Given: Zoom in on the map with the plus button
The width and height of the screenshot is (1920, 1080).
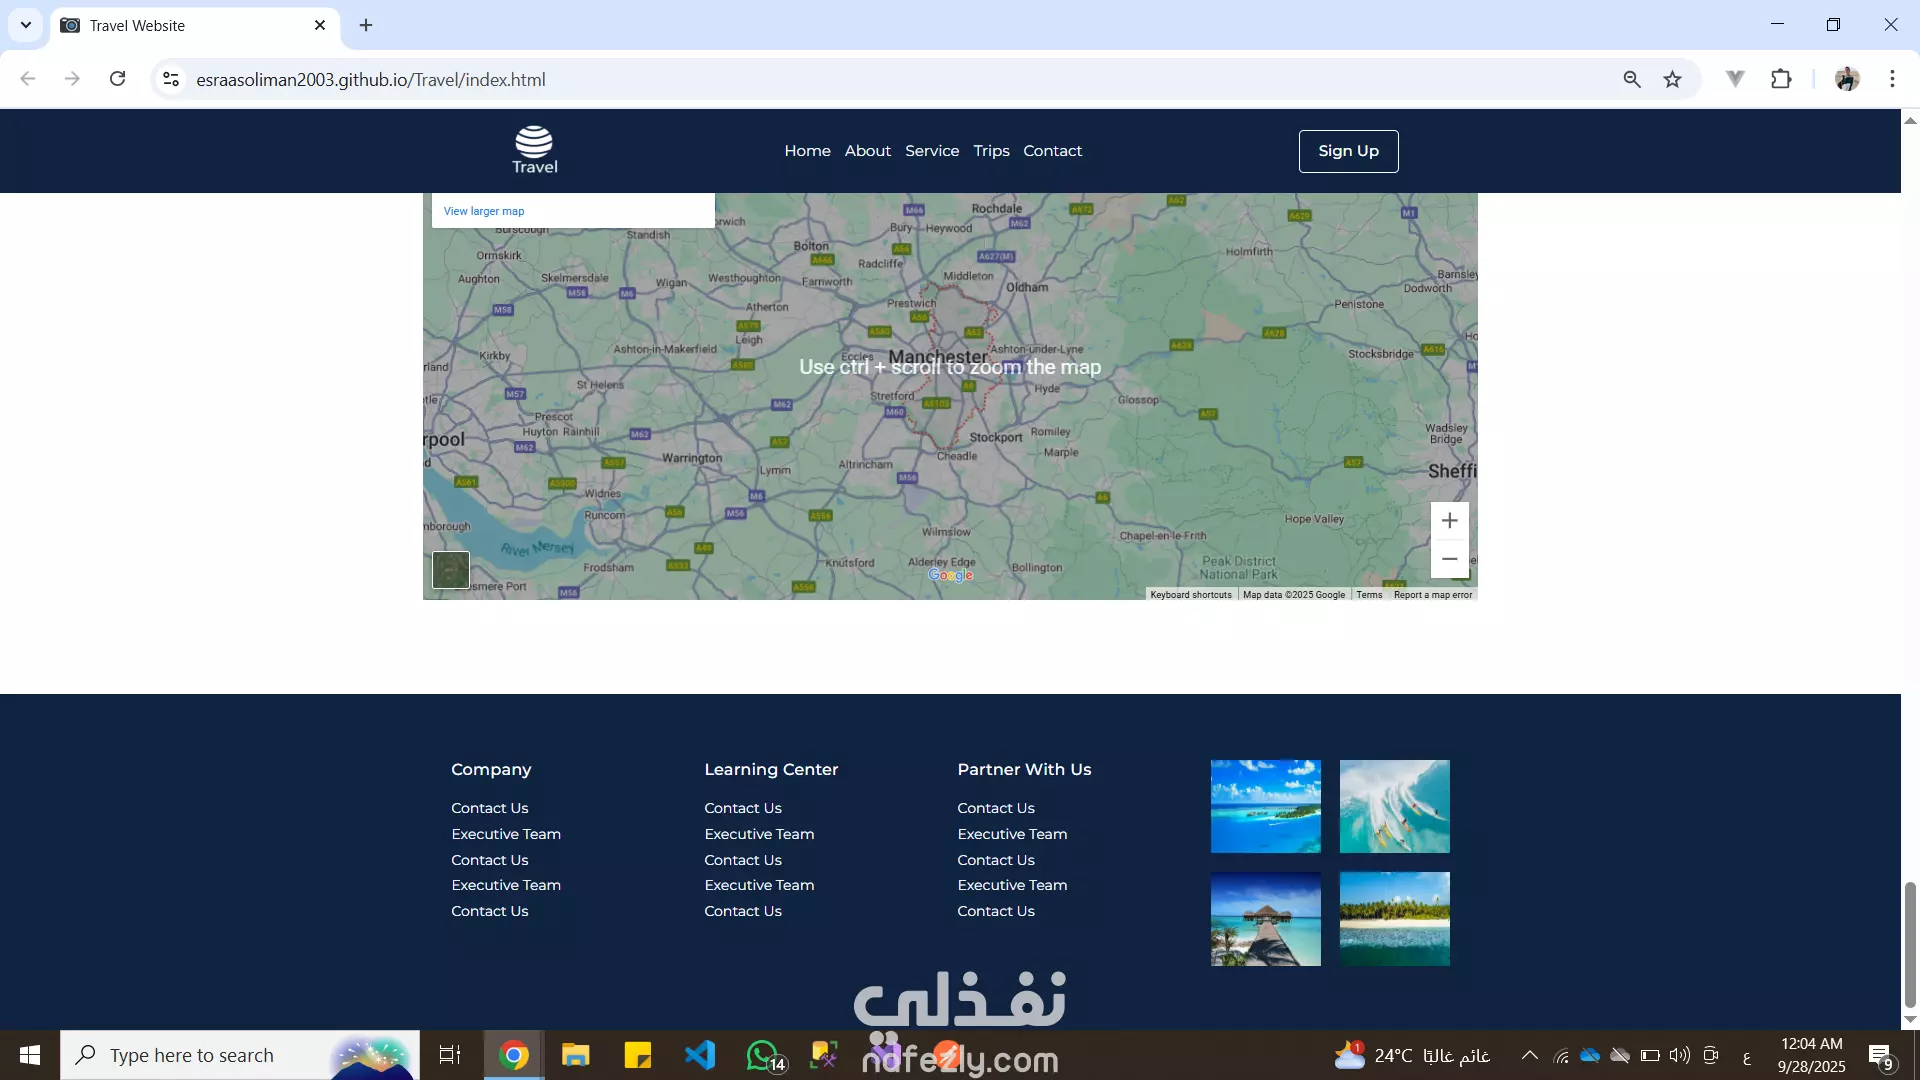Looking at the screenshot, I should click(1449, 520).
